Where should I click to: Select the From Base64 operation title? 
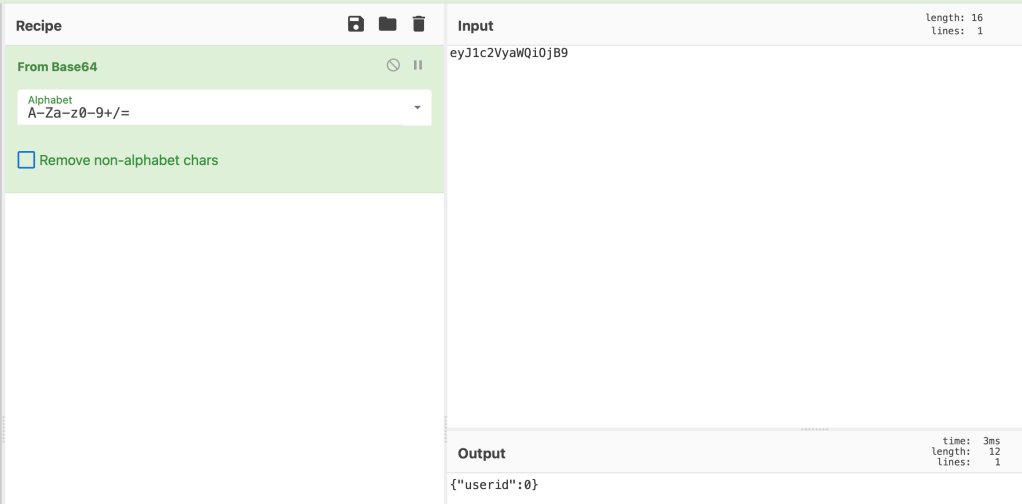coord(57,66)
